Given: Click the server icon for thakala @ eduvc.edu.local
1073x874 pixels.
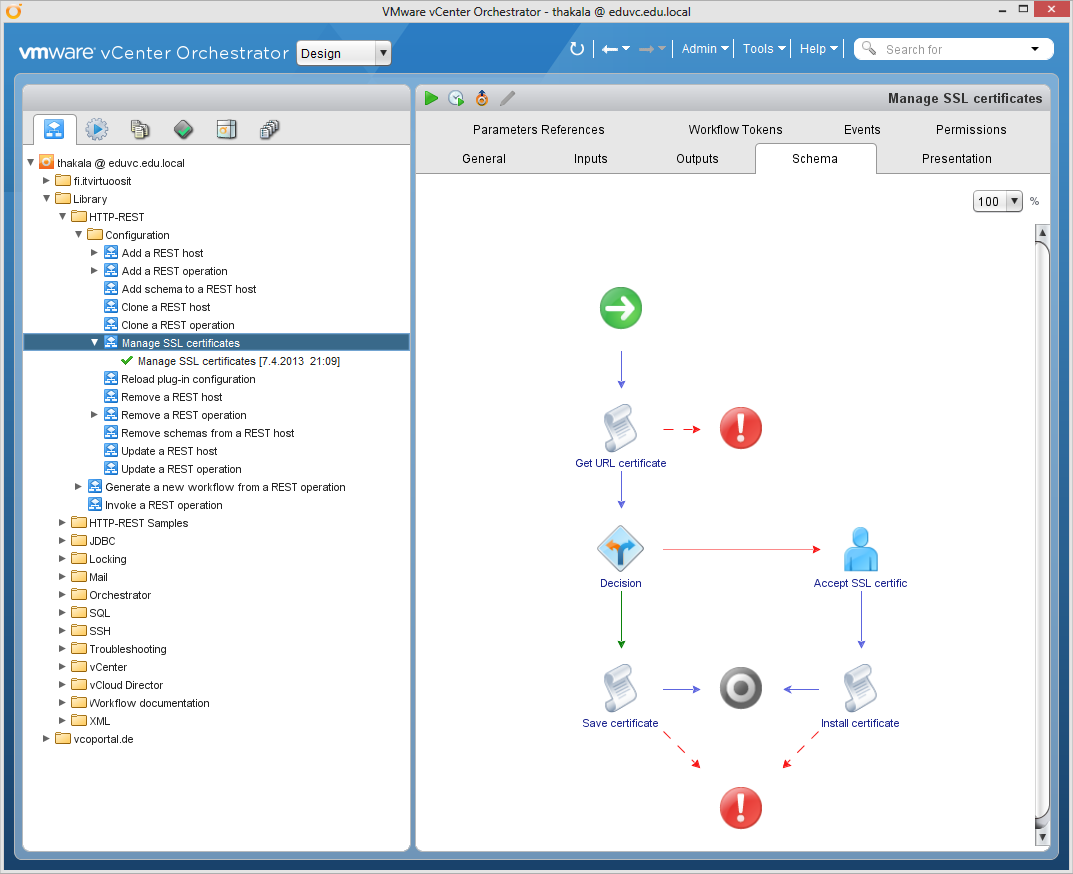Looking at the screenshot, I should 47,162.
